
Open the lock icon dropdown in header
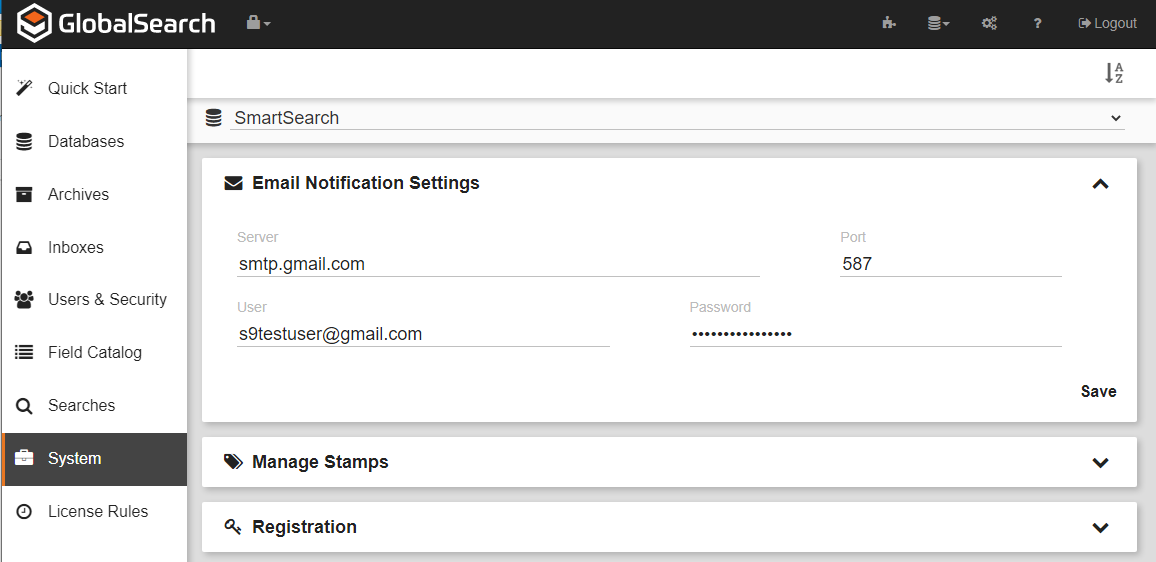258,23
